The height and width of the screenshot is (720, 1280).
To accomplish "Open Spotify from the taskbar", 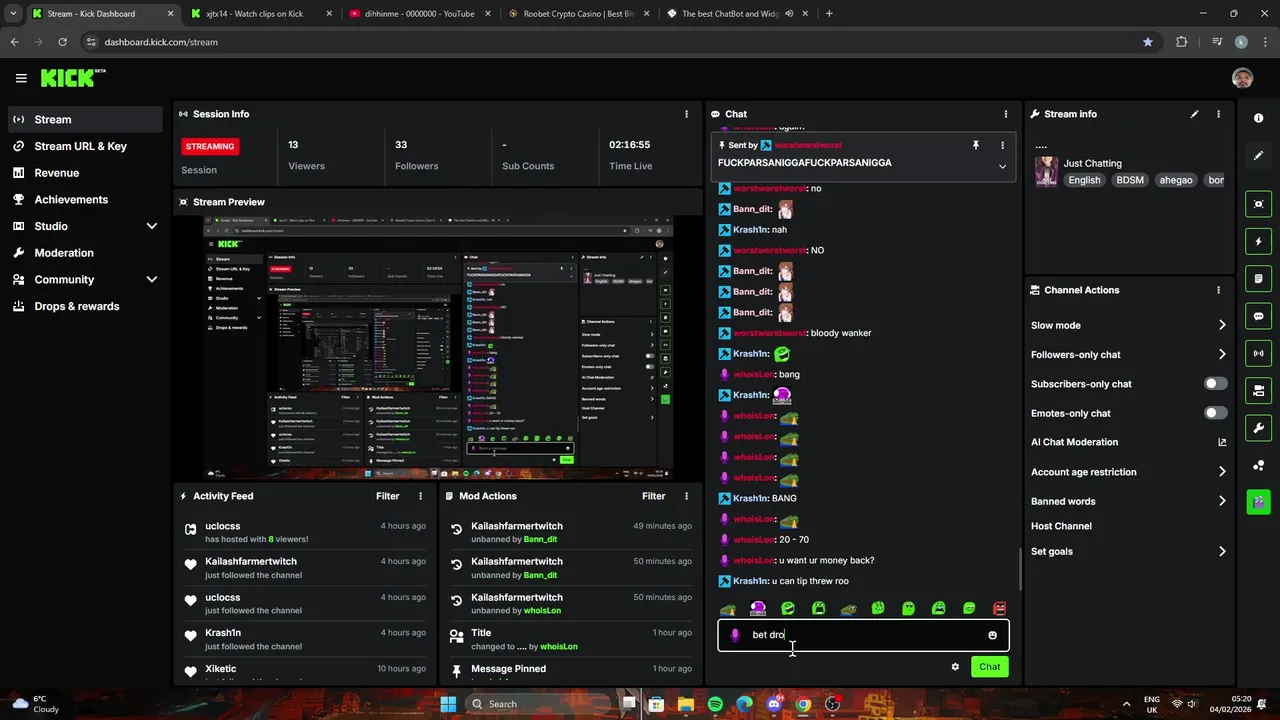I will click(715, 704).
